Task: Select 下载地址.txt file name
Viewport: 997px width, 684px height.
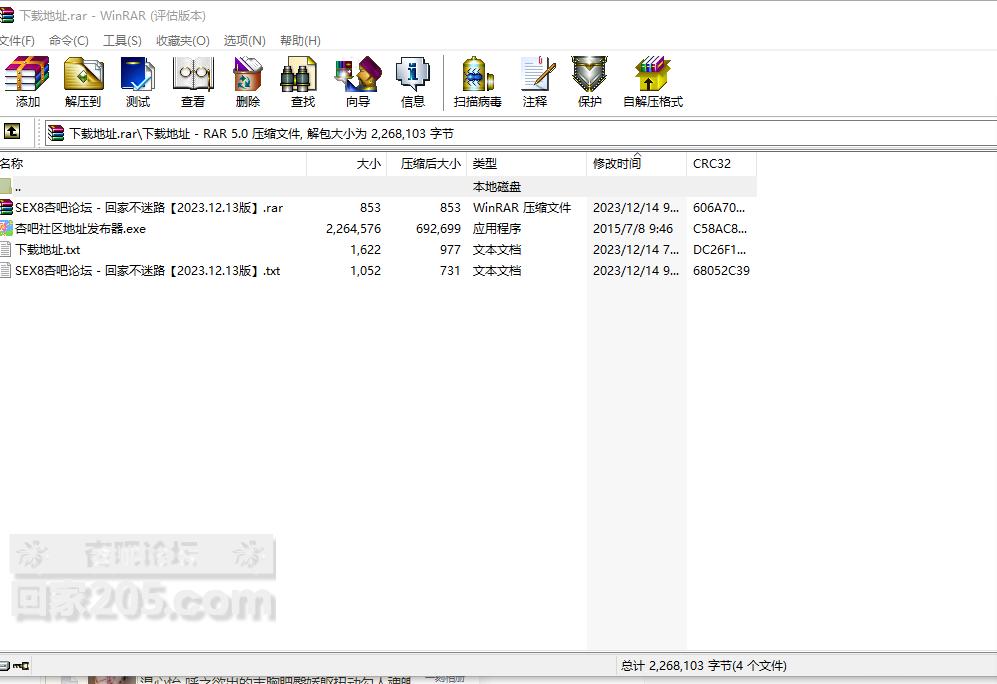Action: tap(48, 249)
